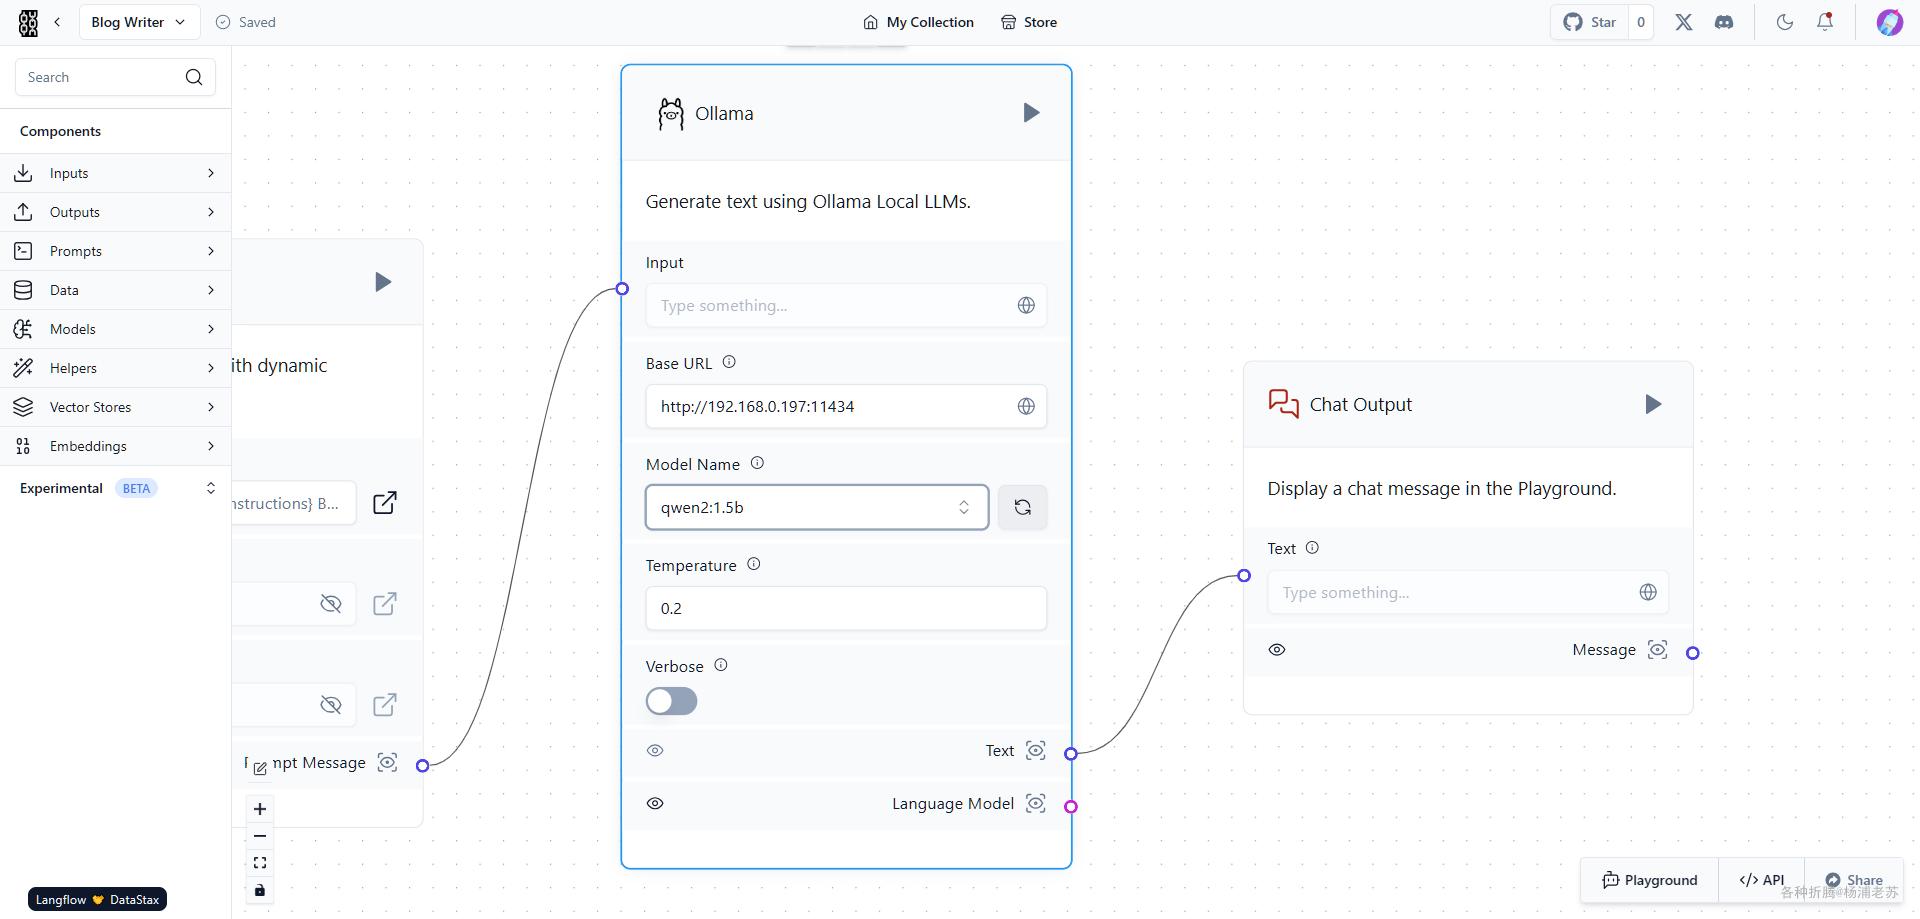
Task: Open the API panel
Action: point(1762,880)
